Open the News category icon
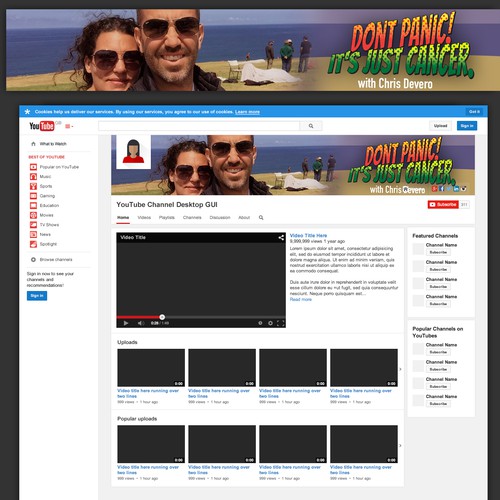 tap(33, 234)
